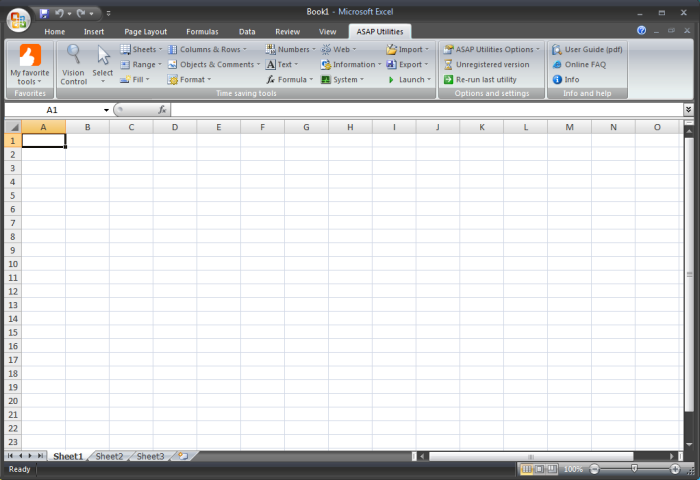Screen dimensions: 700x480
Task: Switch to the Formulas ribbon tab
Action: point(202,32)
